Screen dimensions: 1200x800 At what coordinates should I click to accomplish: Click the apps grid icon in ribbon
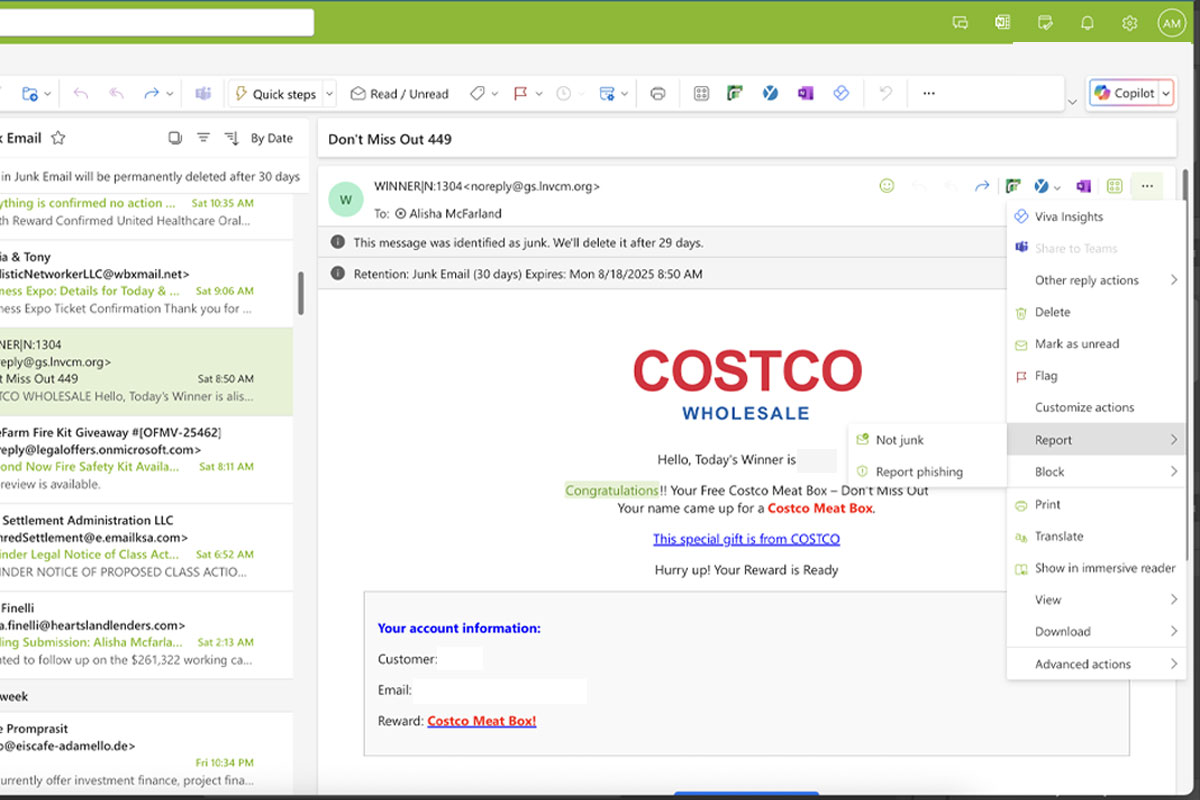click(701, 94)
